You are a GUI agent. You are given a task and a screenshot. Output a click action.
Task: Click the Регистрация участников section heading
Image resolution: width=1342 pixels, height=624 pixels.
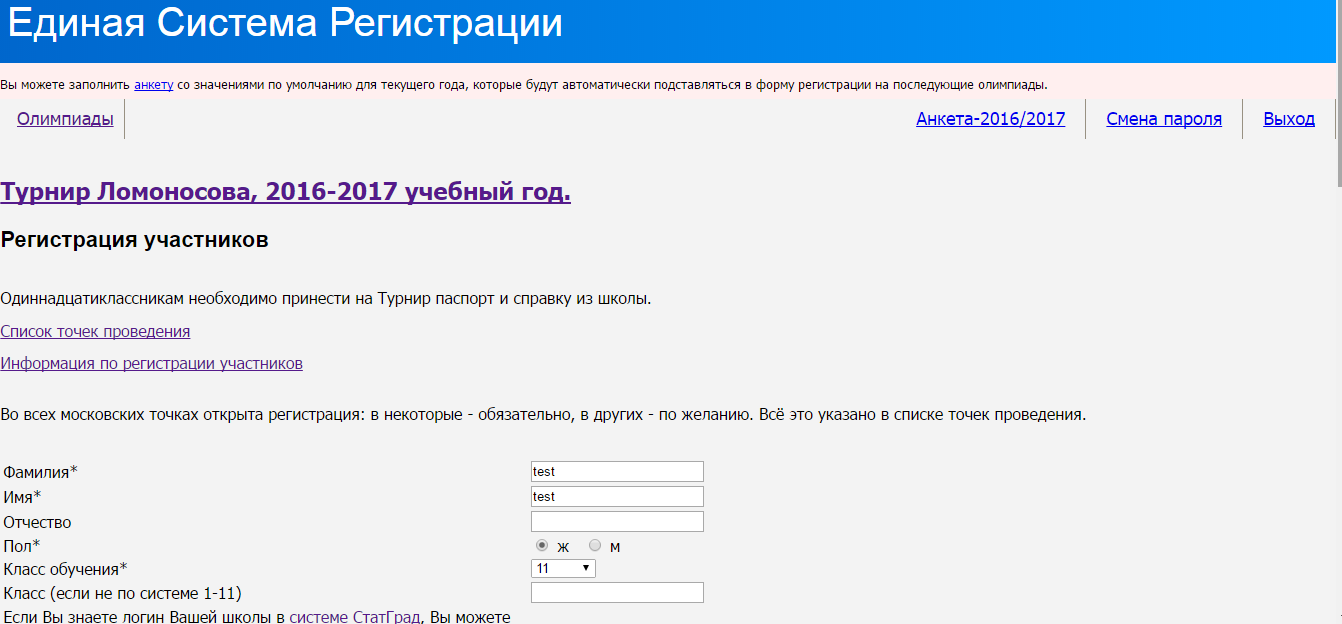coord(135,240)
